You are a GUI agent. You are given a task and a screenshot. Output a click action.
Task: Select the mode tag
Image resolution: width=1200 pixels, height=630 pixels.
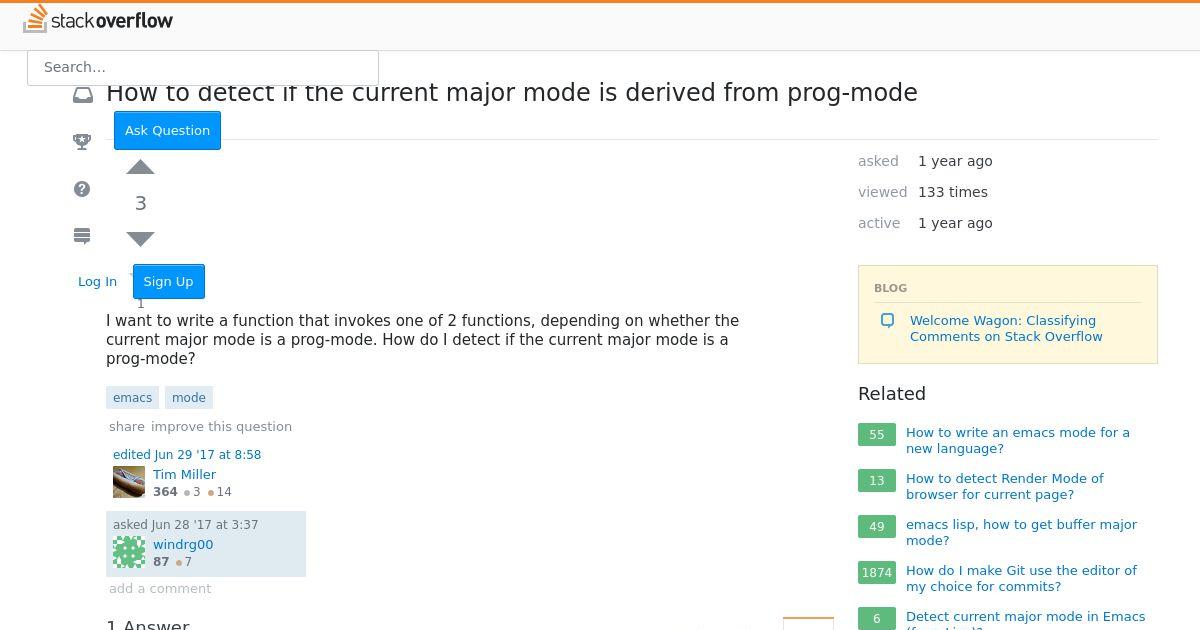[189, 397]
